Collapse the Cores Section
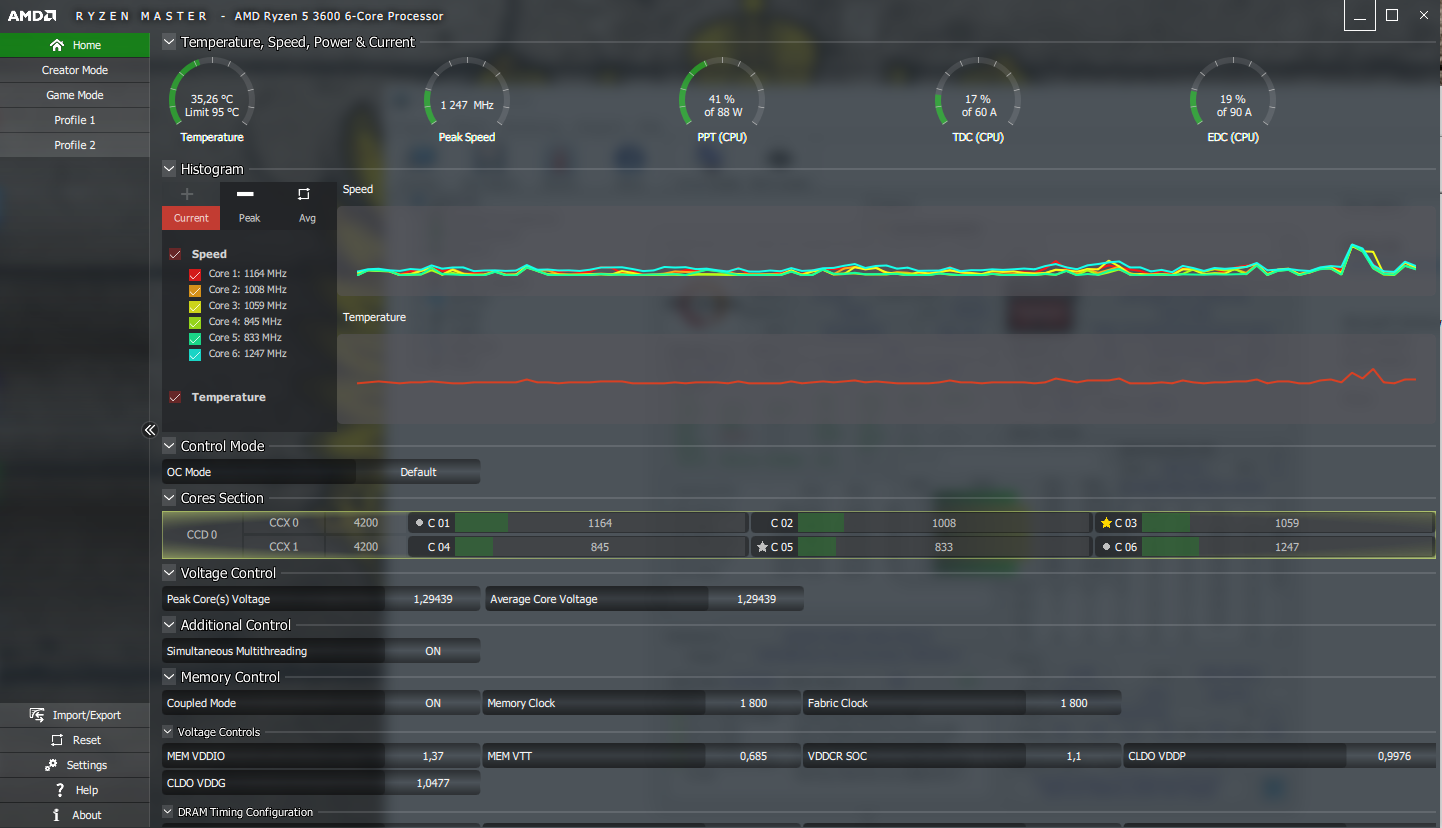 click(169, 498)
